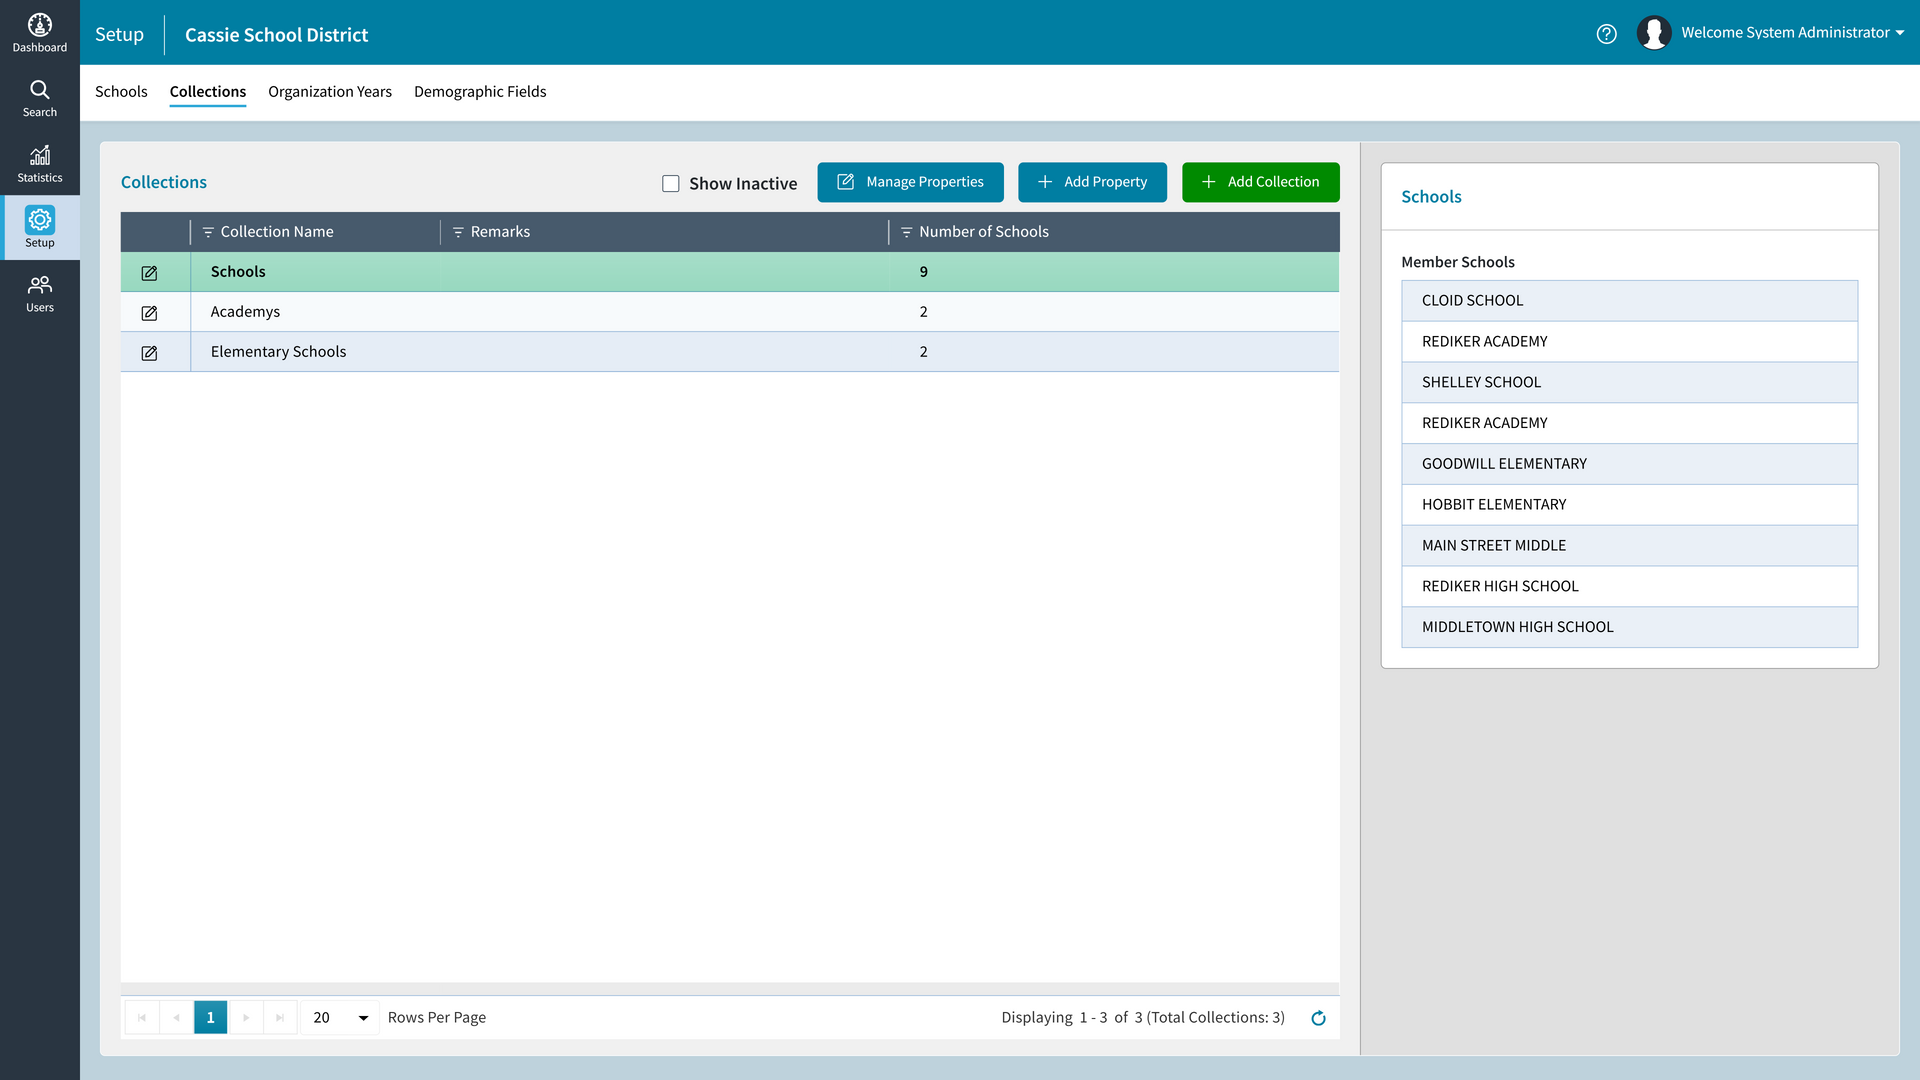Select CLOID SCHOOL in the Member Schools list
The width and height of the screenshot is (1920, 1080).
pyautogui.click(x=1629, y=300)
